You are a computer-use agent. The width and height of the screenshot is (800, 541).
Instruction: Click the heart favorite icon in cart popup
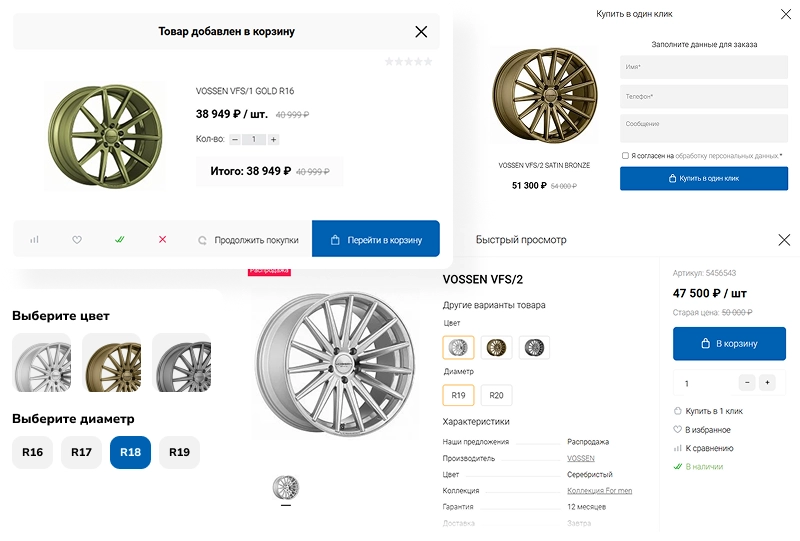coord(77,240)
